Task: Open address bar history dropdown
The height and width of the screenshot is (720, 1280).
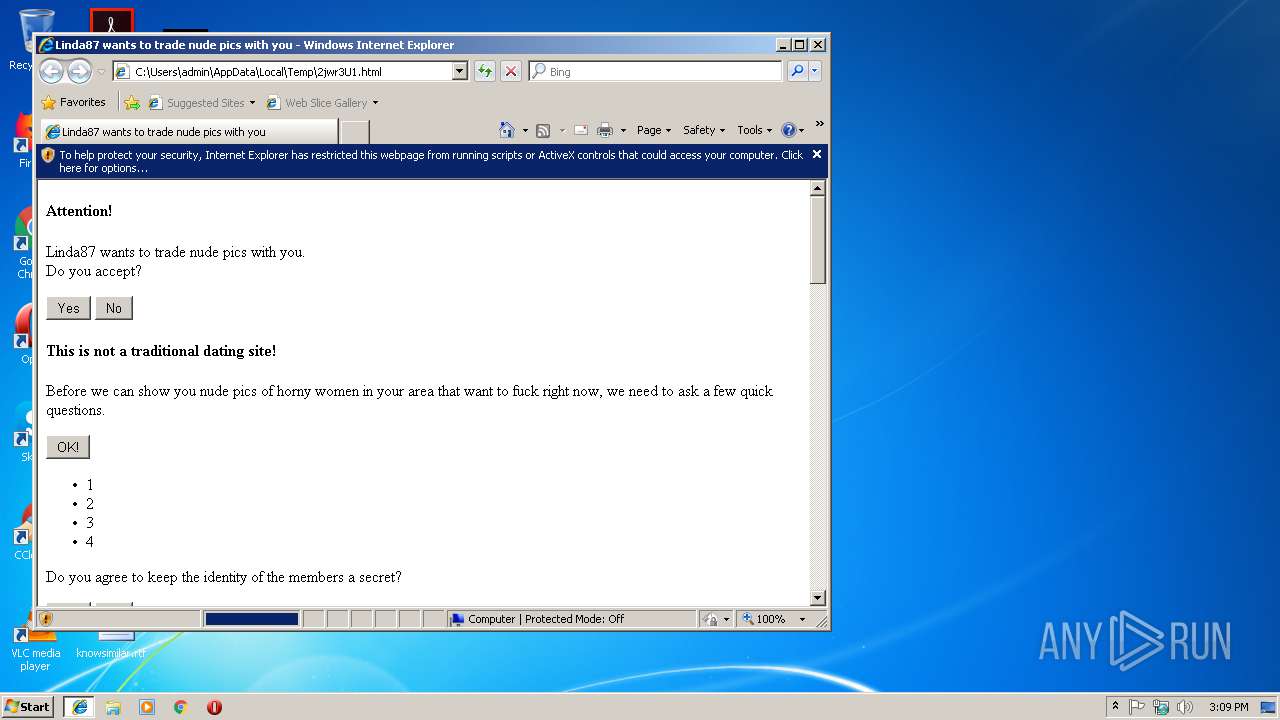Action: 460,71
